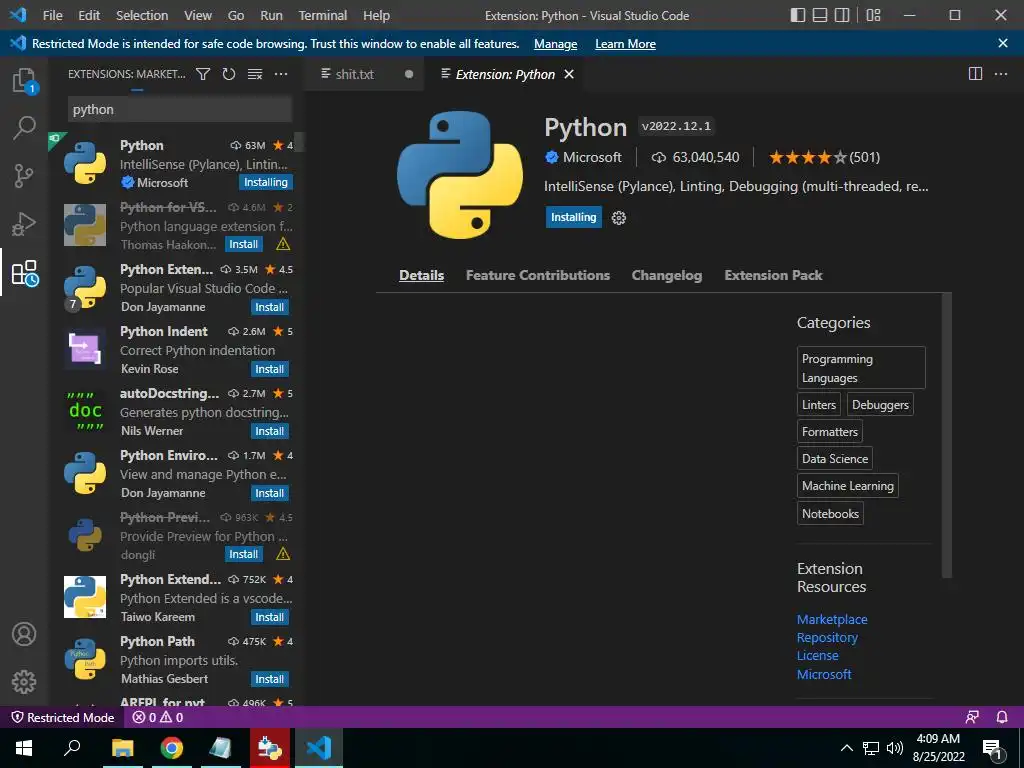Open the Search view in activity bar
The width and height of the screenshot is (1024, 768).
(24, 128)
